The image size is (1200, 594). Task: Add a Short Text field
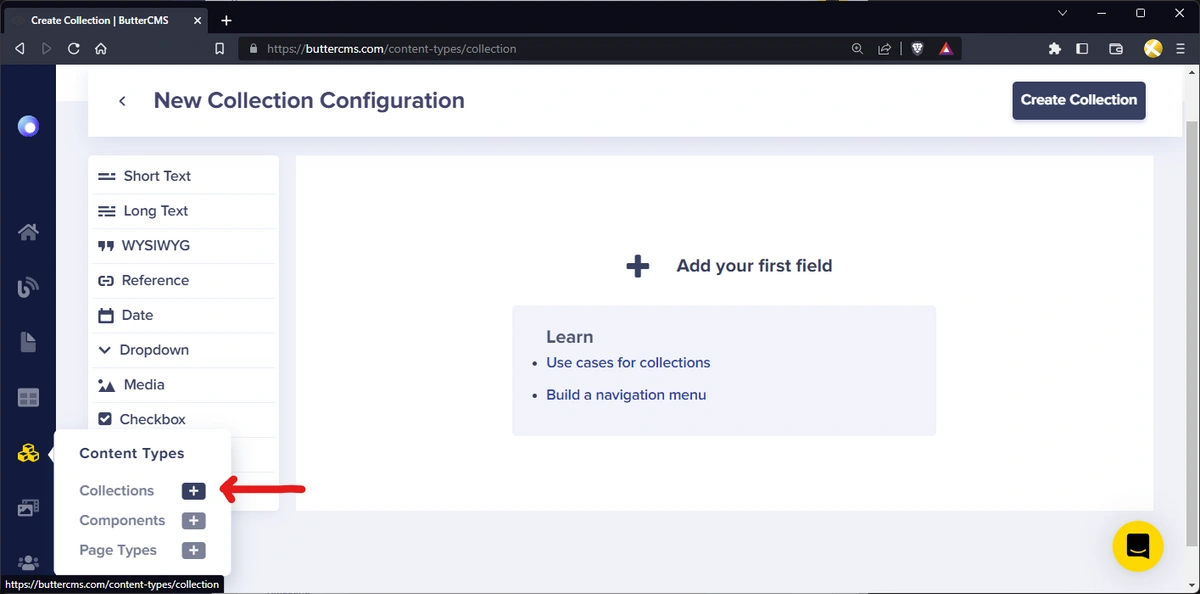pyautogui.click(x=183, y=176)
